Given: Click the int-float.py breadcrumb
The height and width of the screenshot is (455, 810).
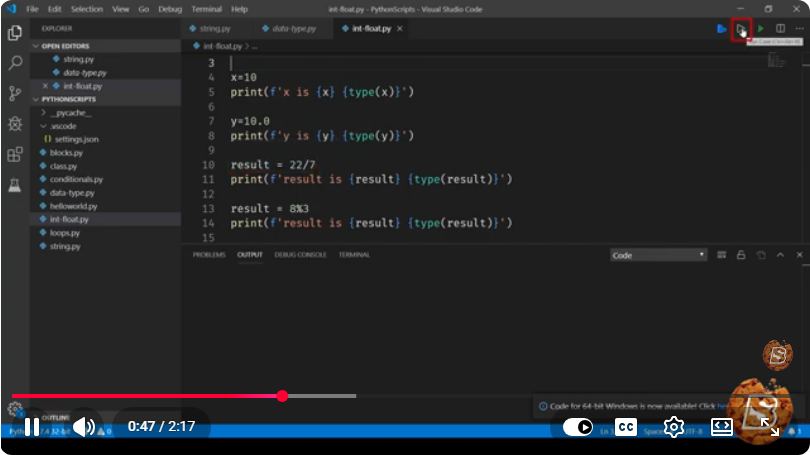Looking at the screenshot, I should (x=222, y=46).
